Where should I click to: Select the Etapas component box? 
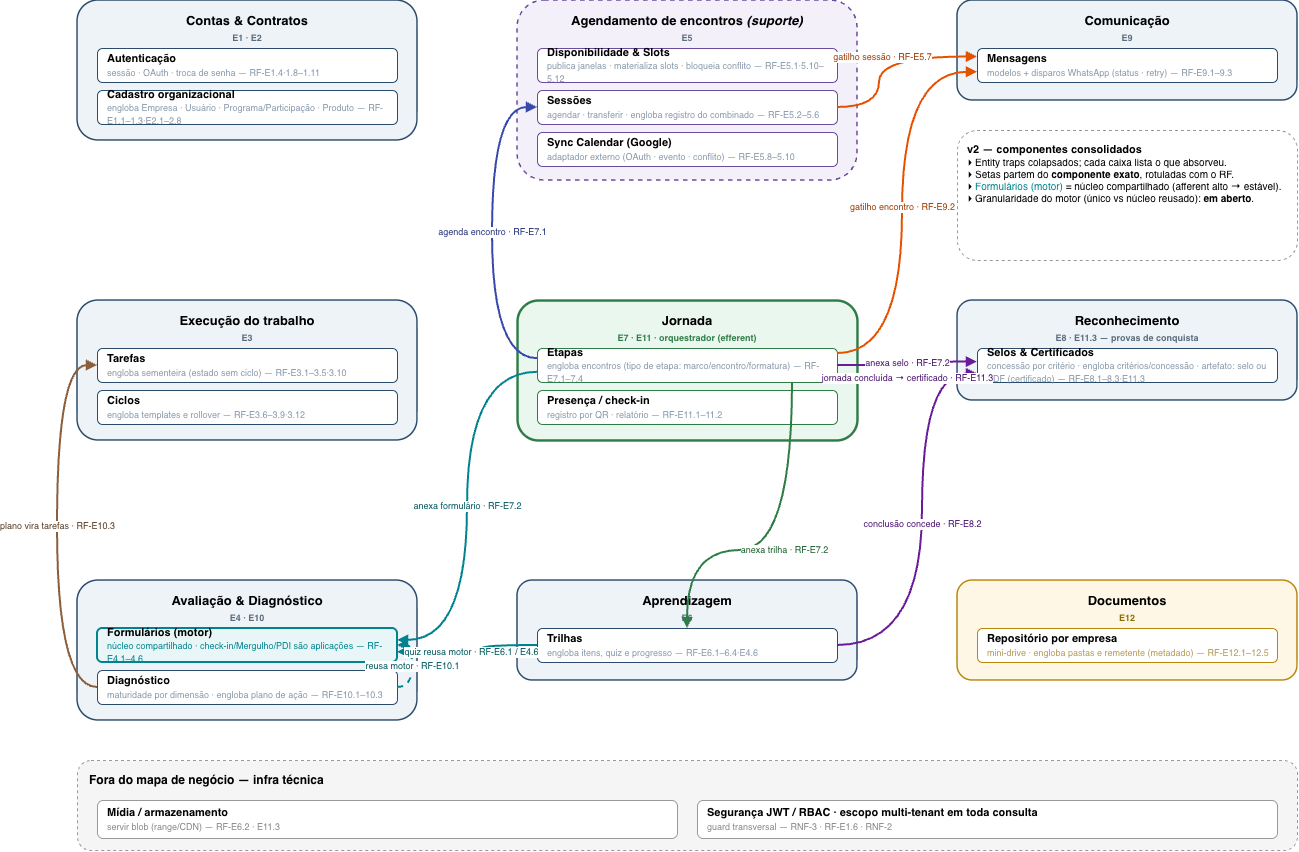(x=687, y=365)
